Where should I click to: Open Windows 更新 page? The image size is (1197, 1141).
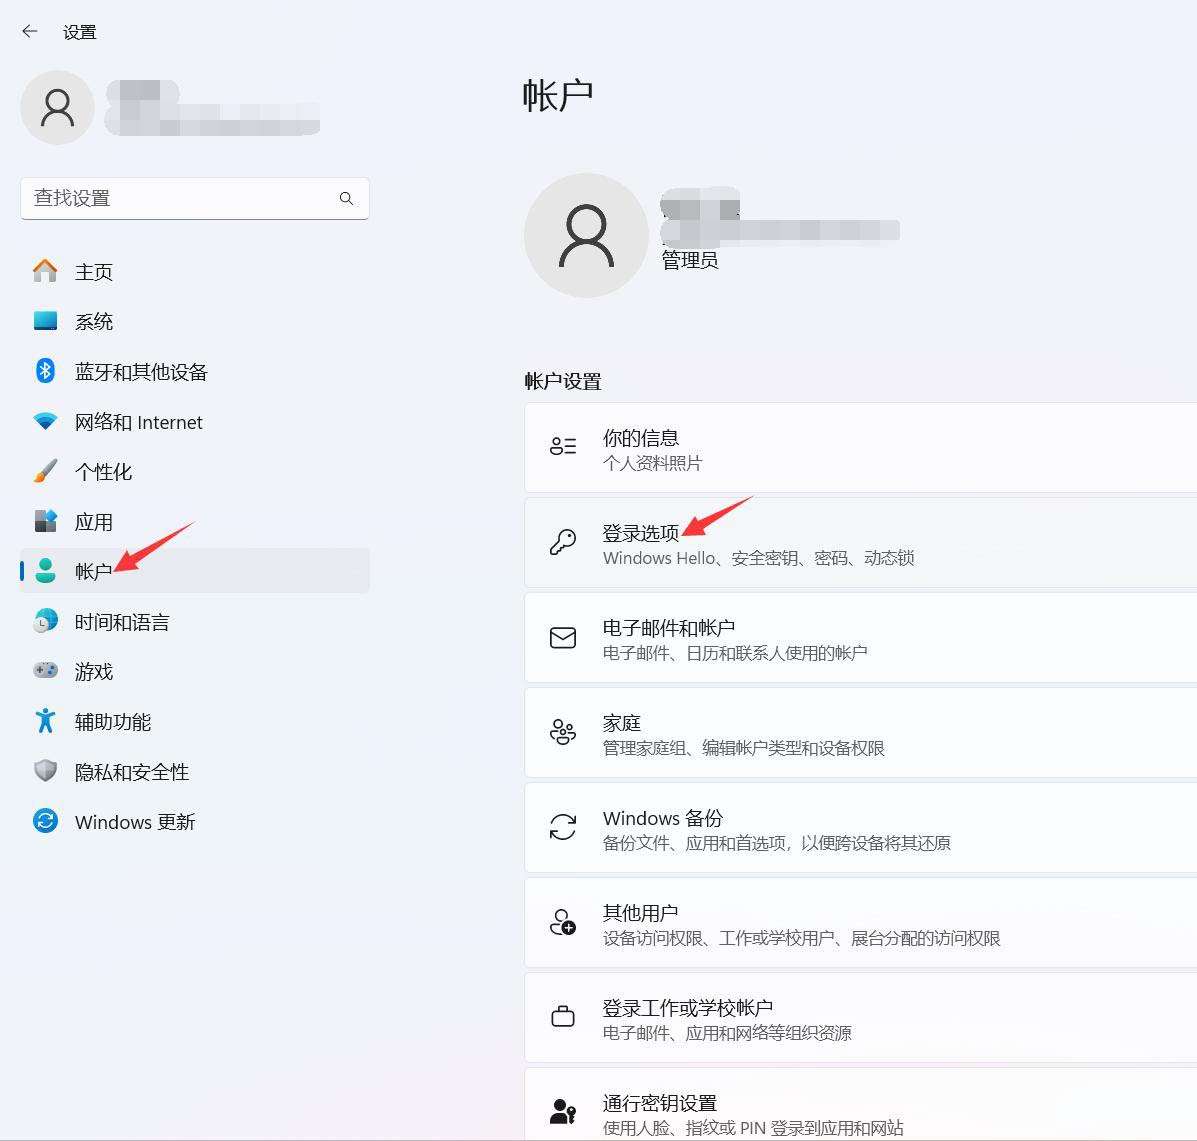(x=134, y=822)
